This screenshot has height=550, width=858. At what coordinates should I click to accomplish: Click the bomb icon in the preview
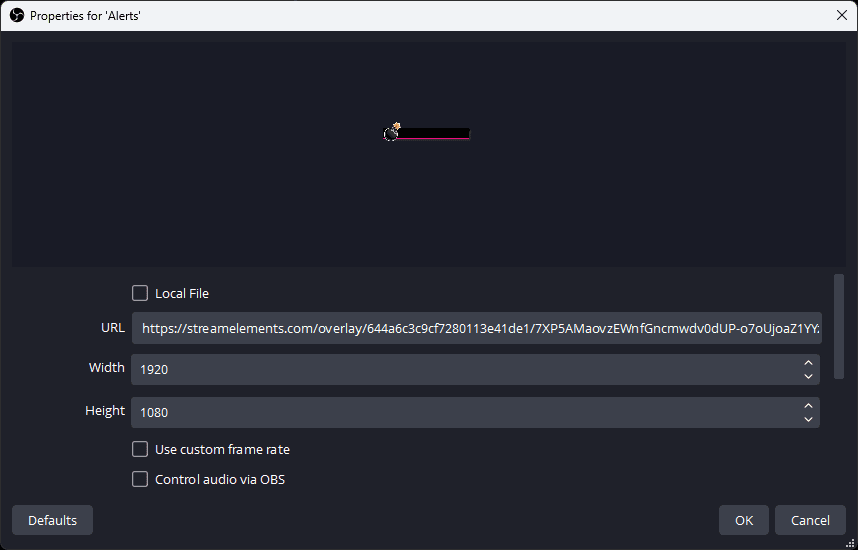[x=392, y=132]
